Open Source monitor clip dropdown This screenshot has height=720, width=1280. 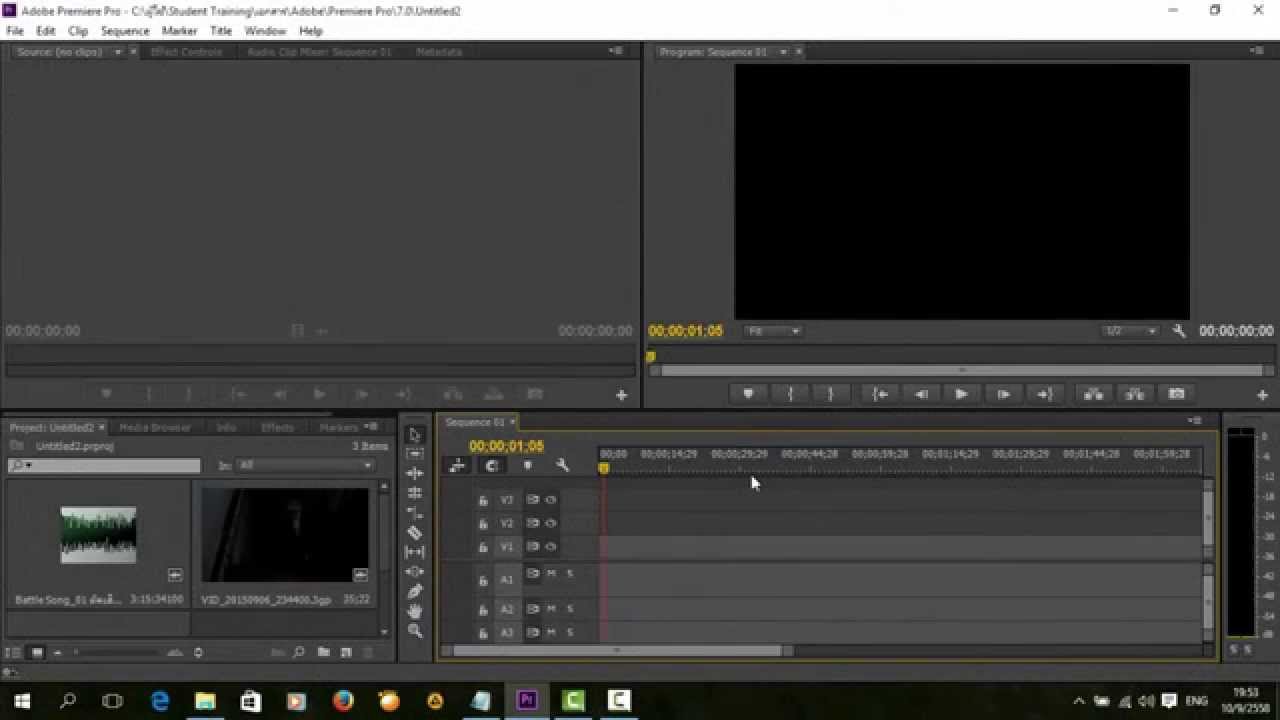click(x=118, y=51)
